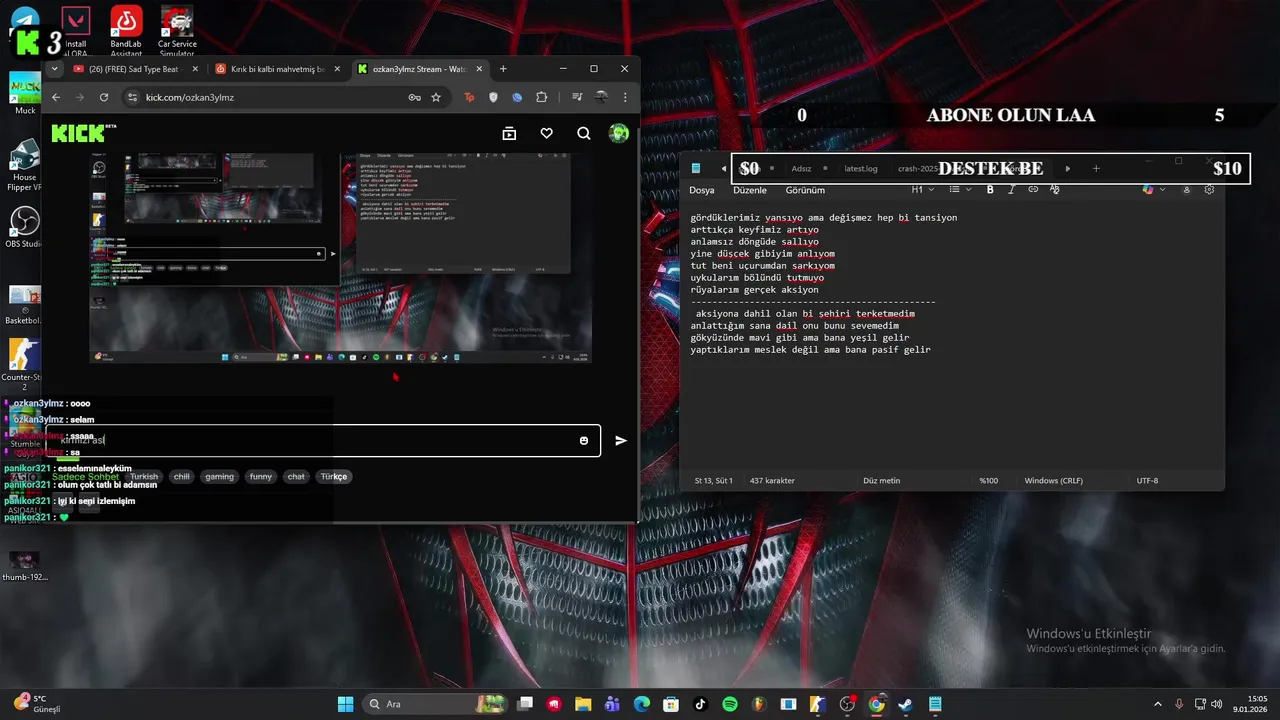Click the Chrome address bar URL

click(x=190, y=97)
